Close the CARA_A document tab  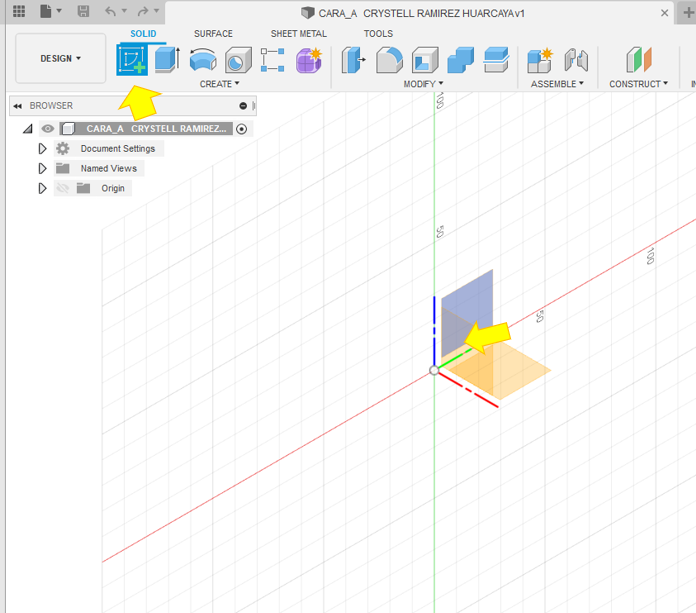(664, 13)
